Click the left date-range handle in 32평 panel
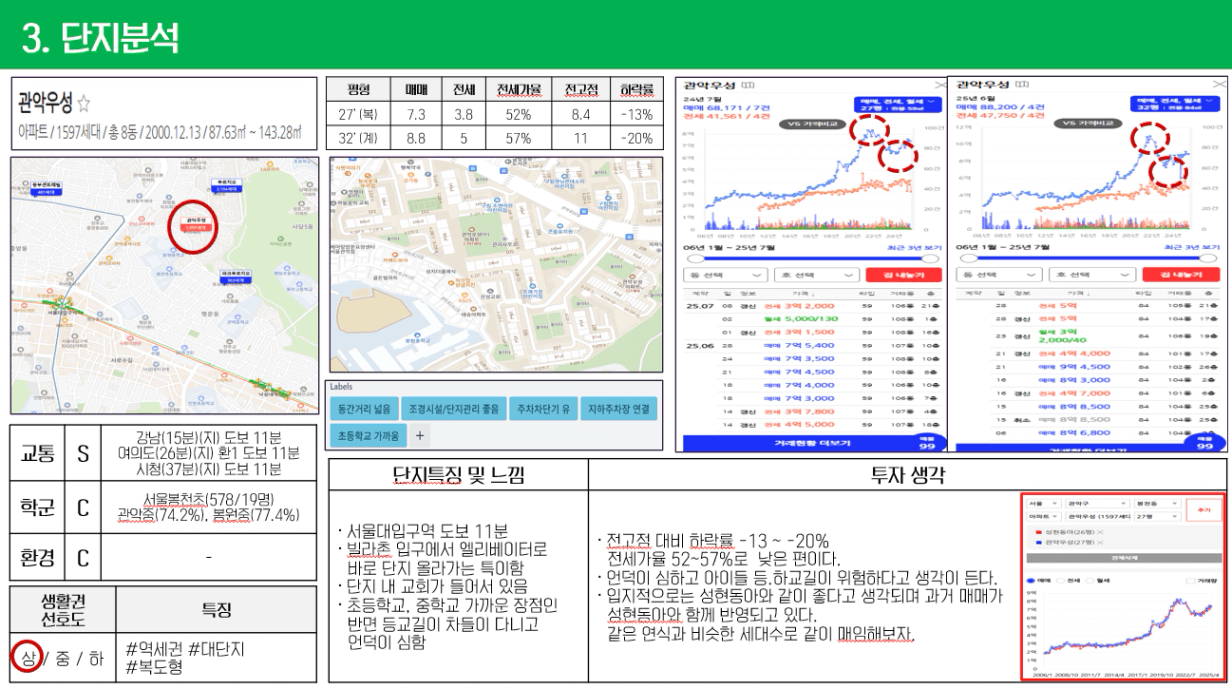 [x=969, y=258]
